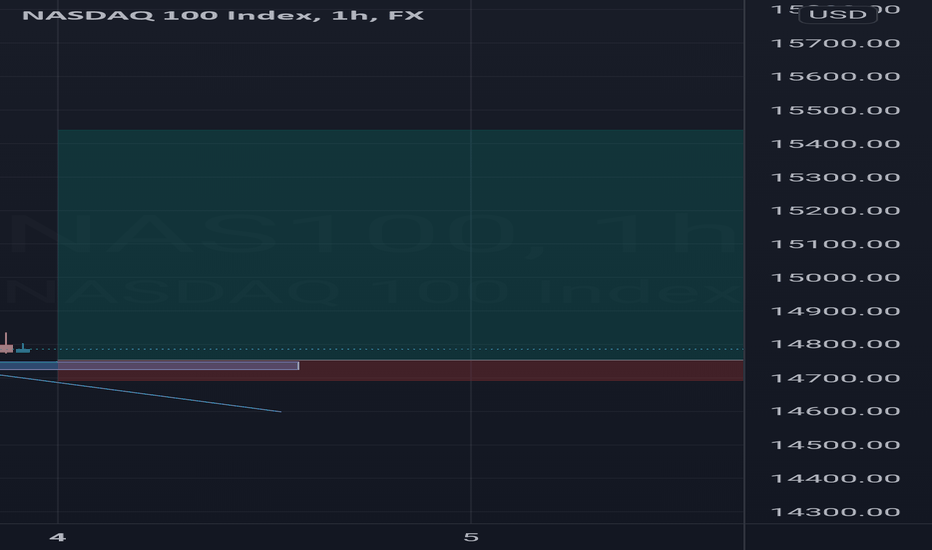
Task: Select the 14500.00 price axis label
Action: coord(835,445)
